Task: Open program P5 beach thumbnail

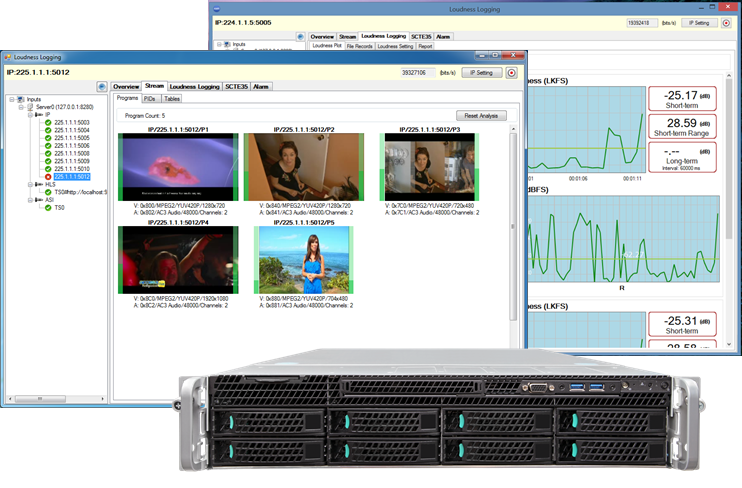Action: [x=304, y=260]
